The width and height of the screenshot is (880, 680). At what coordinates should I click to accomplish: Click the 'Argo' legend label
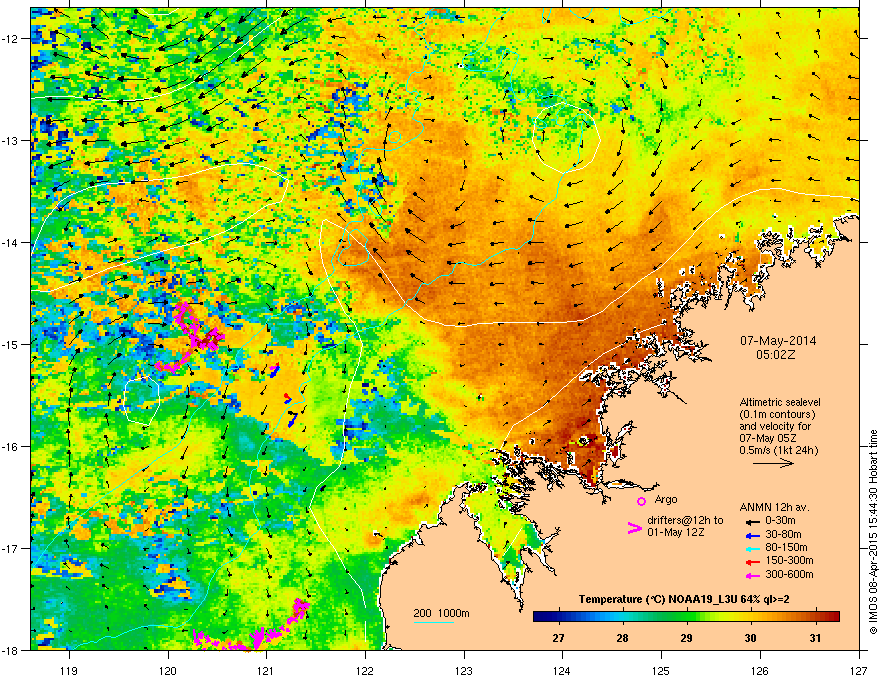[x=666, y=499]
